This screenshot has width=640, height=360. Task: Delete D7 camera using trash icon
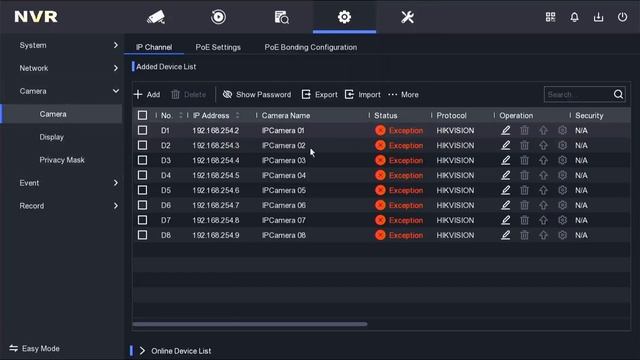(x=524, y=220)
